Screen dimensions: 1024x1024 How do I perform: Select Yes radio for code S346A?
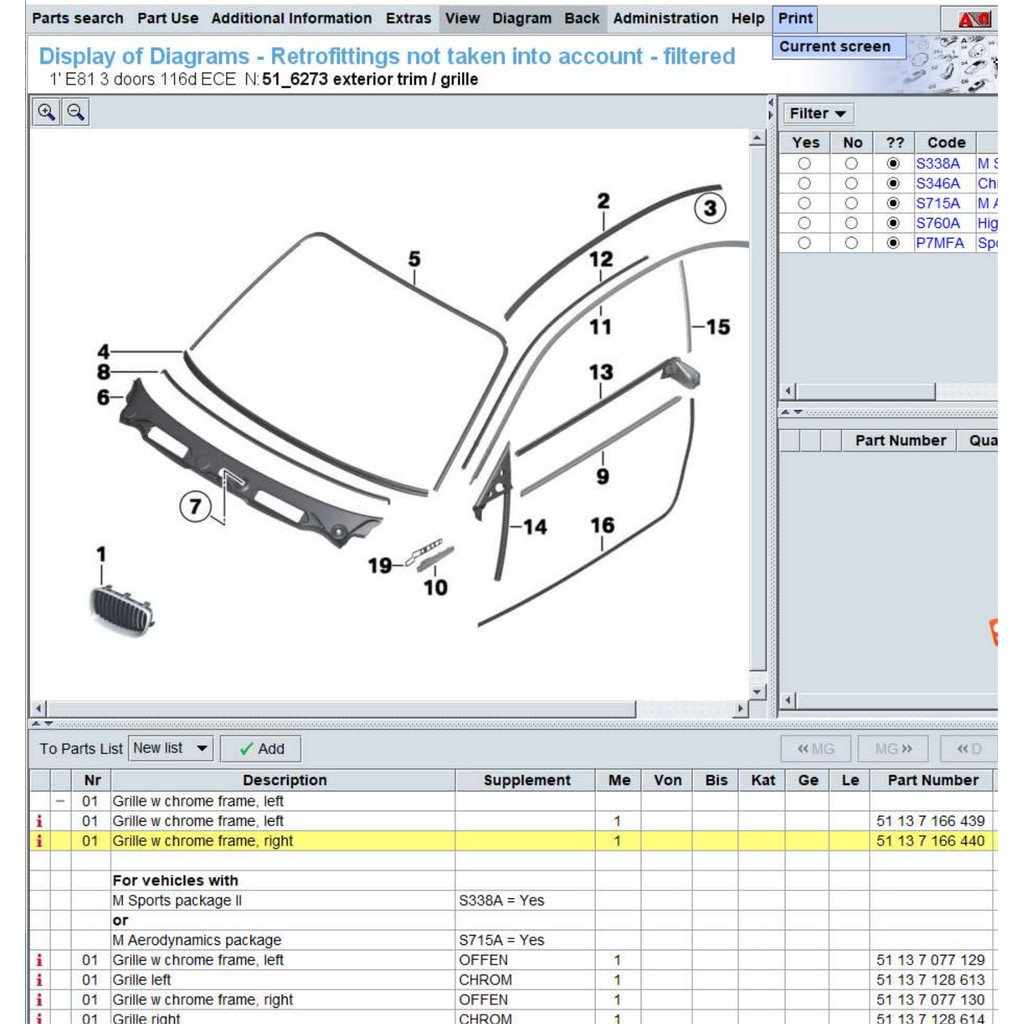pyautogui.click(x=805, y=184)
